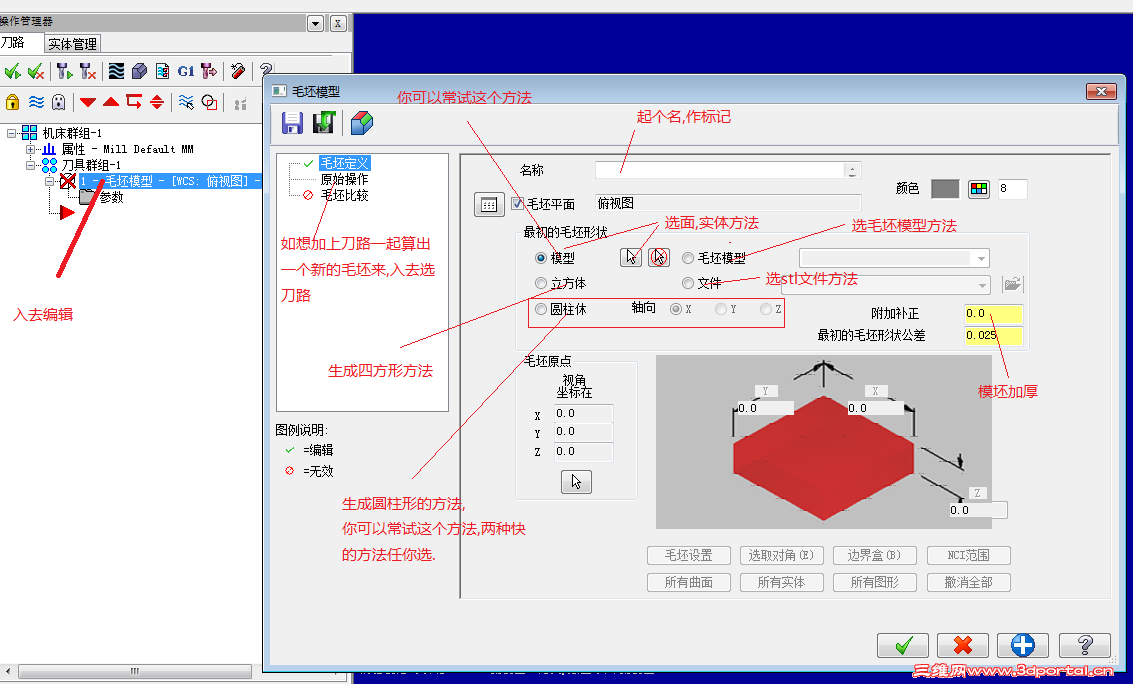Viewport: 1133px width, 684px height.
Task: Open Simulator options document icon
Action: coord(163,71)
